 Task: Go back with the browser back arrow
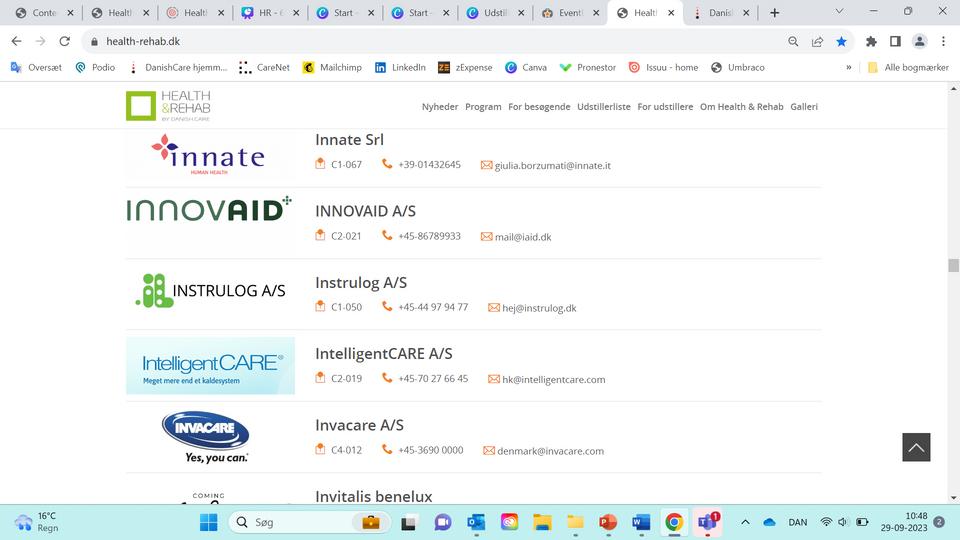(17, 41)
